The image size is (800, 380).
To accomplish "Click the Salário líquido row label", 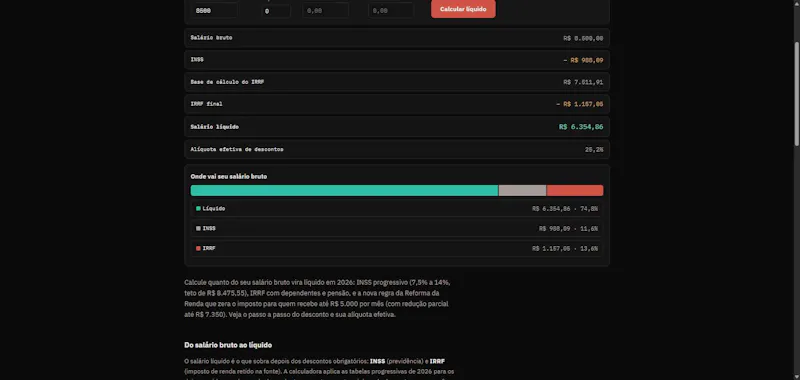I will point(214,126).
